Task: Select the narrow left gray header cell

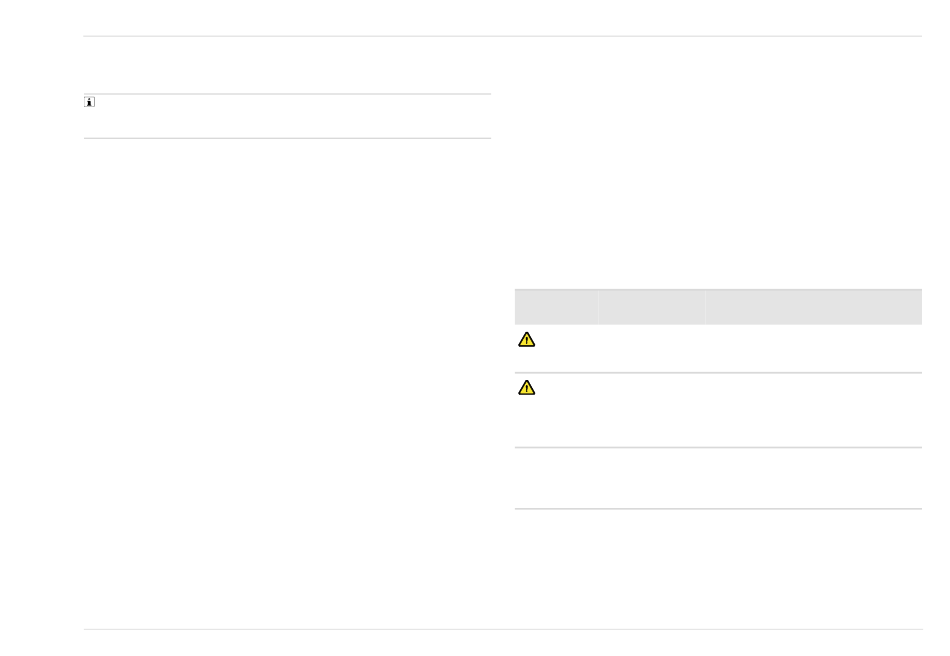Action: tap(556, 307)
